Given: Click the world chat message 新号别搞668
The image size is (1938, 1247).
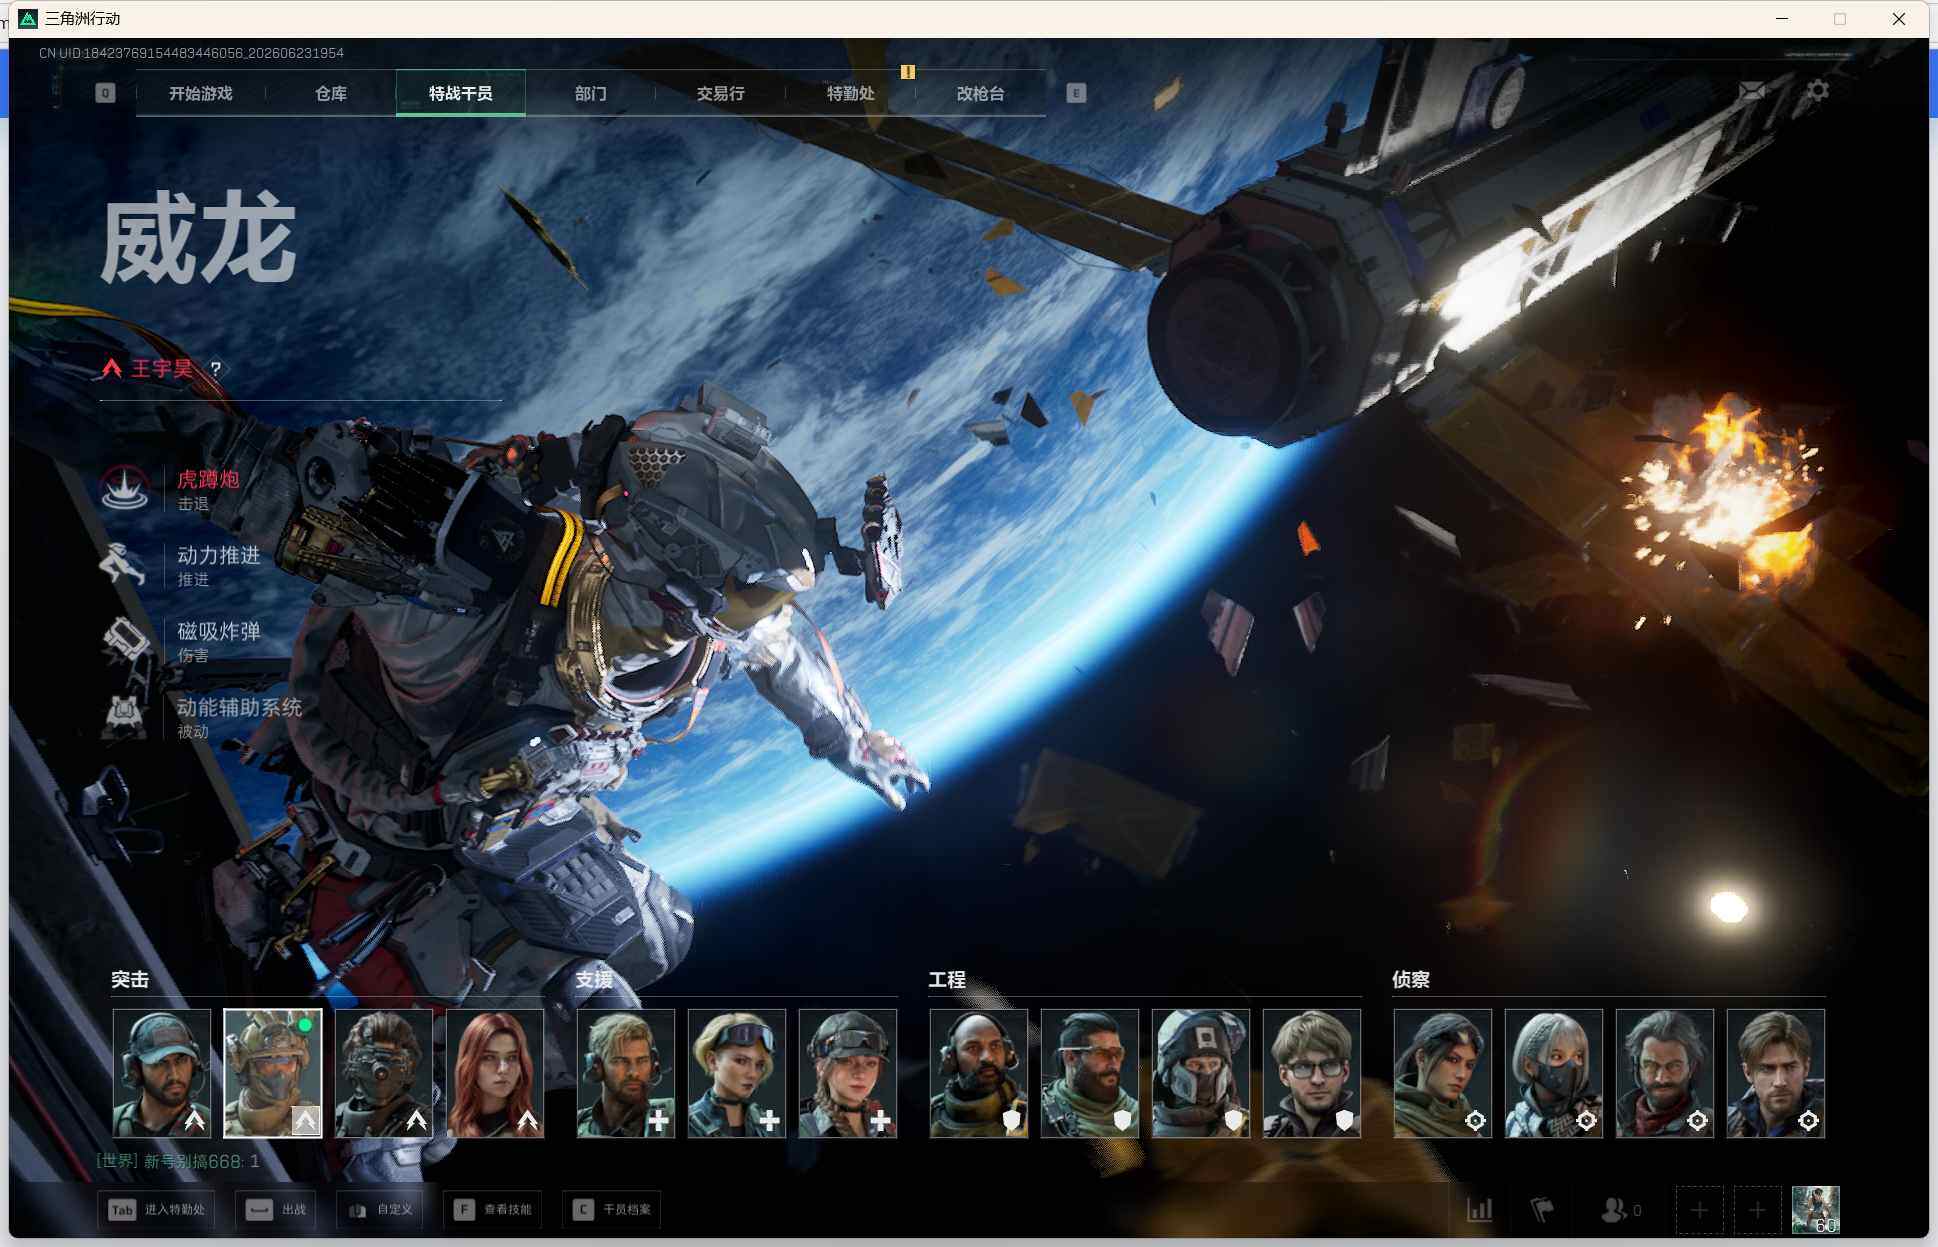Looking at the screenshot, I should (x=178, y=1161).
